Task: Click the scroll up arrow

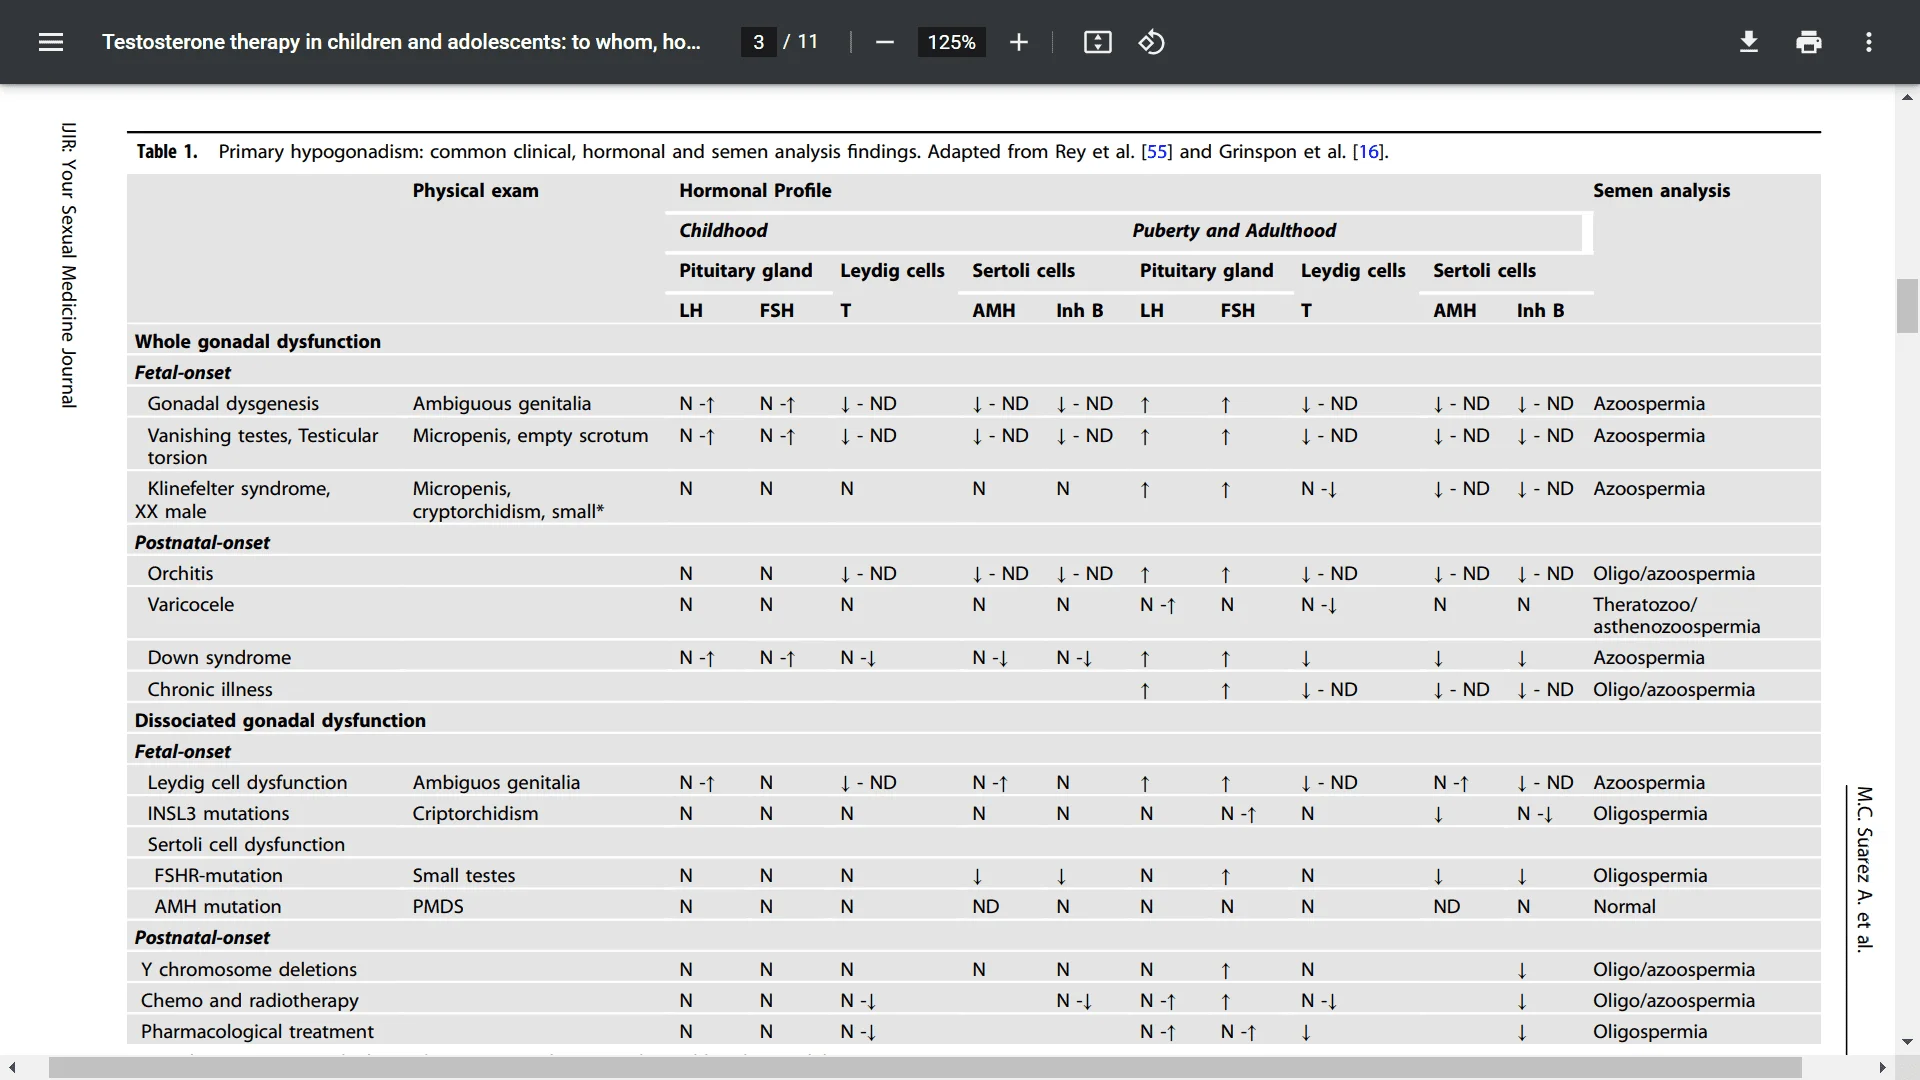Action: (1907, 97)
